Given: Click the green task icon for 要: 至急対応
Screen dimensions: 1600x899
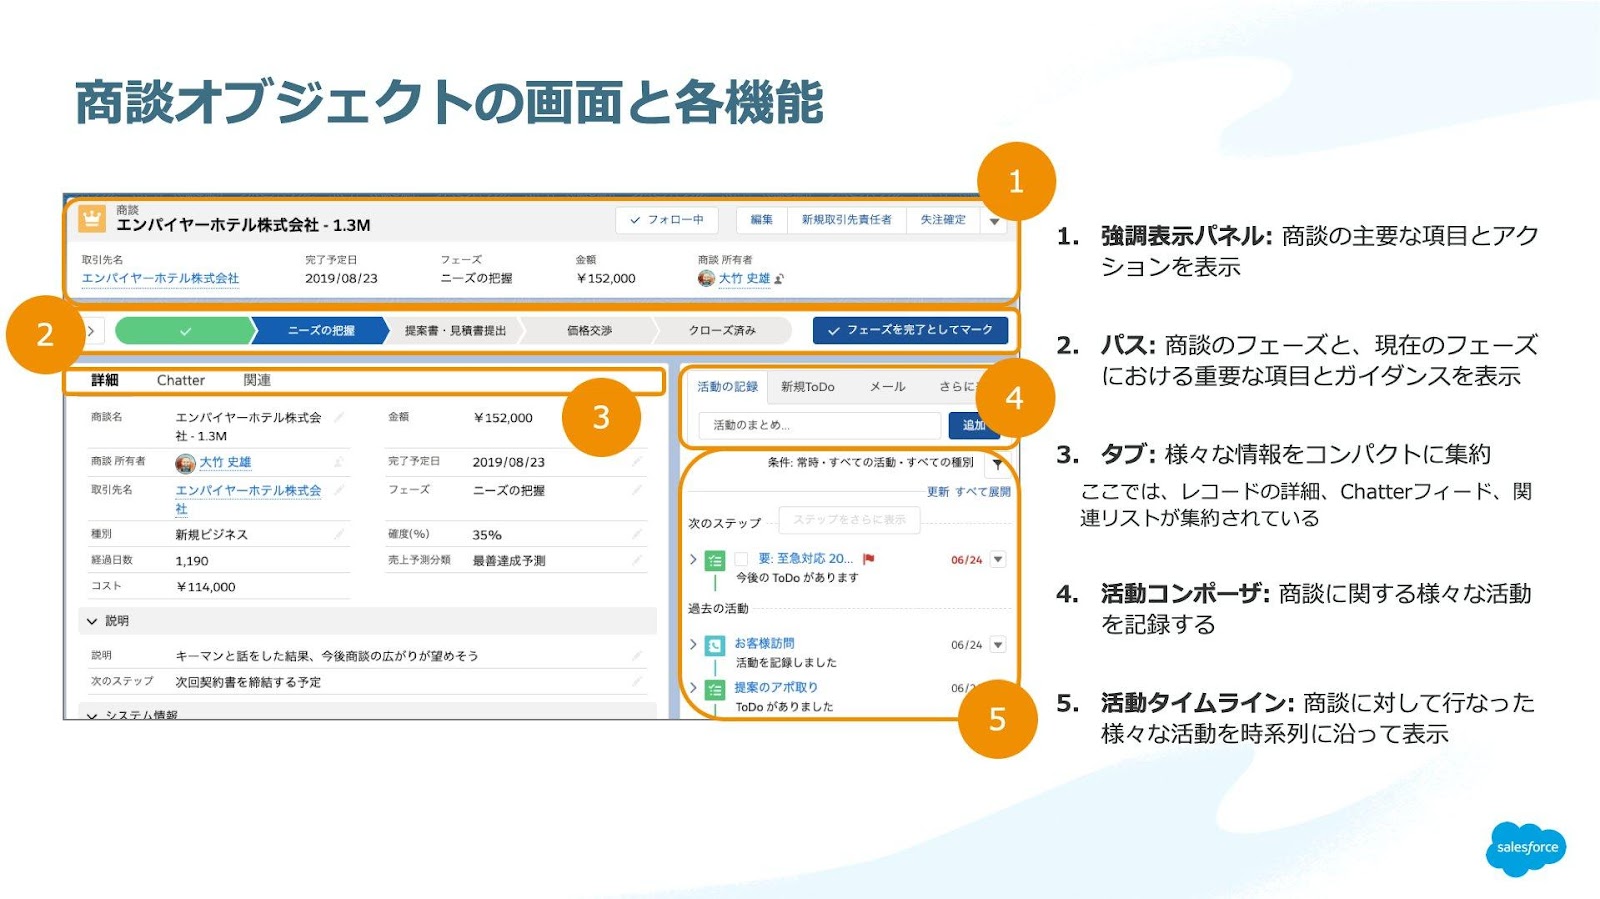Looking at the screenshot, I should [x=715, y=560].
